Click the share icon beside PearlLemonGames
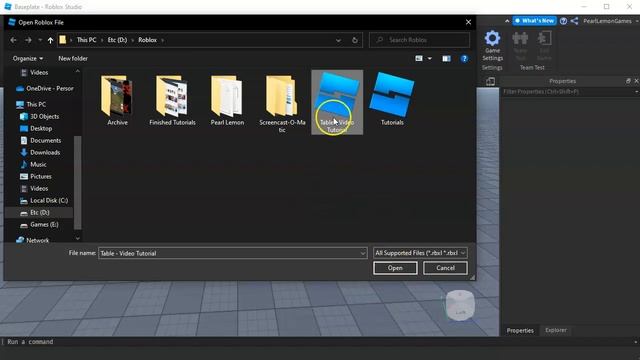Viewport: 640px width, 360px height. click(574, 21)
